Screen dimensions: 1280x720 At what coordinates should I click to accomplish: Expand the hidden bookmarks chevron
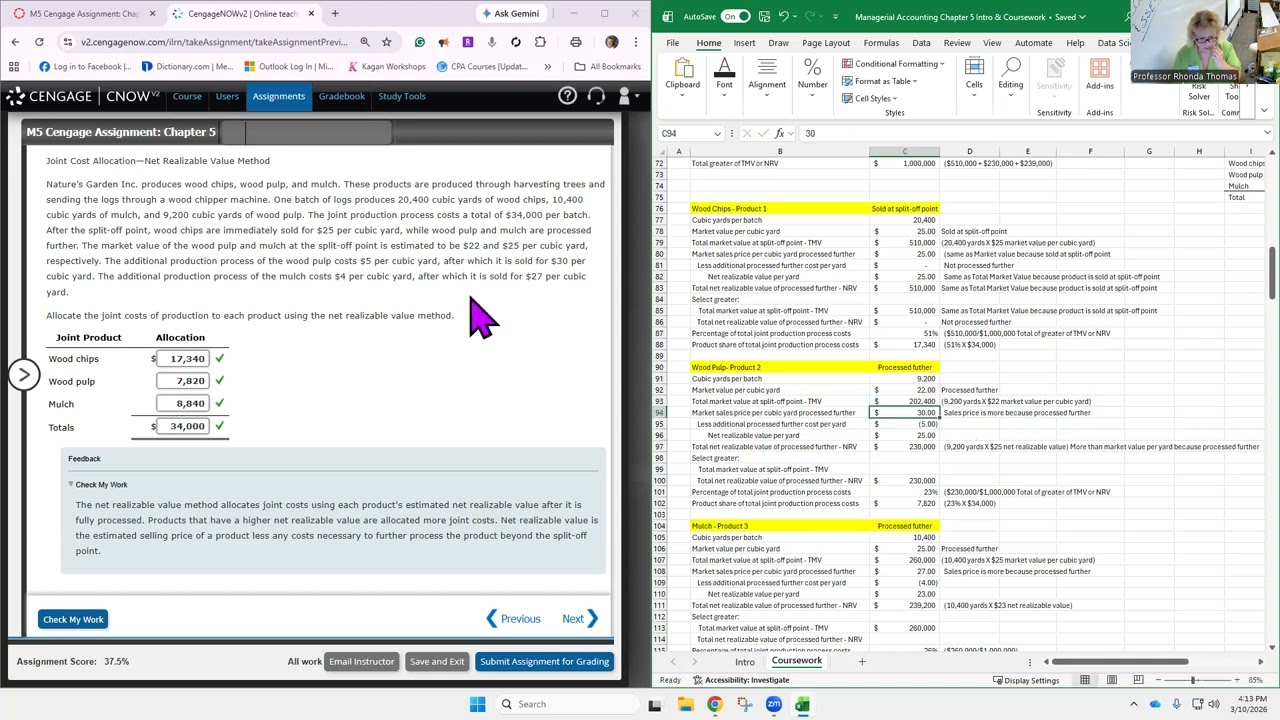pos(547,66)
